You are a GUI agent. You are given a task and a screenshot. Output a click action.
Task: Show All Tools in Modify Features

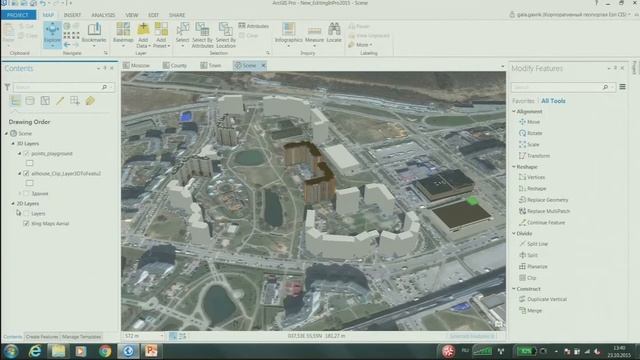(x=553, y=101)
